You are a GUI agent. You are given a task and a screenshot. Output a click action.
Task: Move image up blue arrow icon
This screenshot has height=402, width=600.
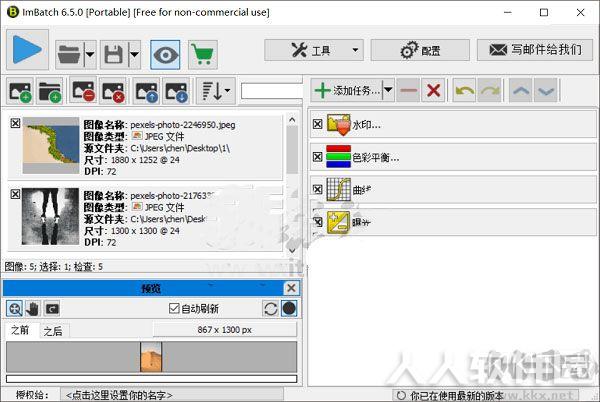[x=146, y=91]
